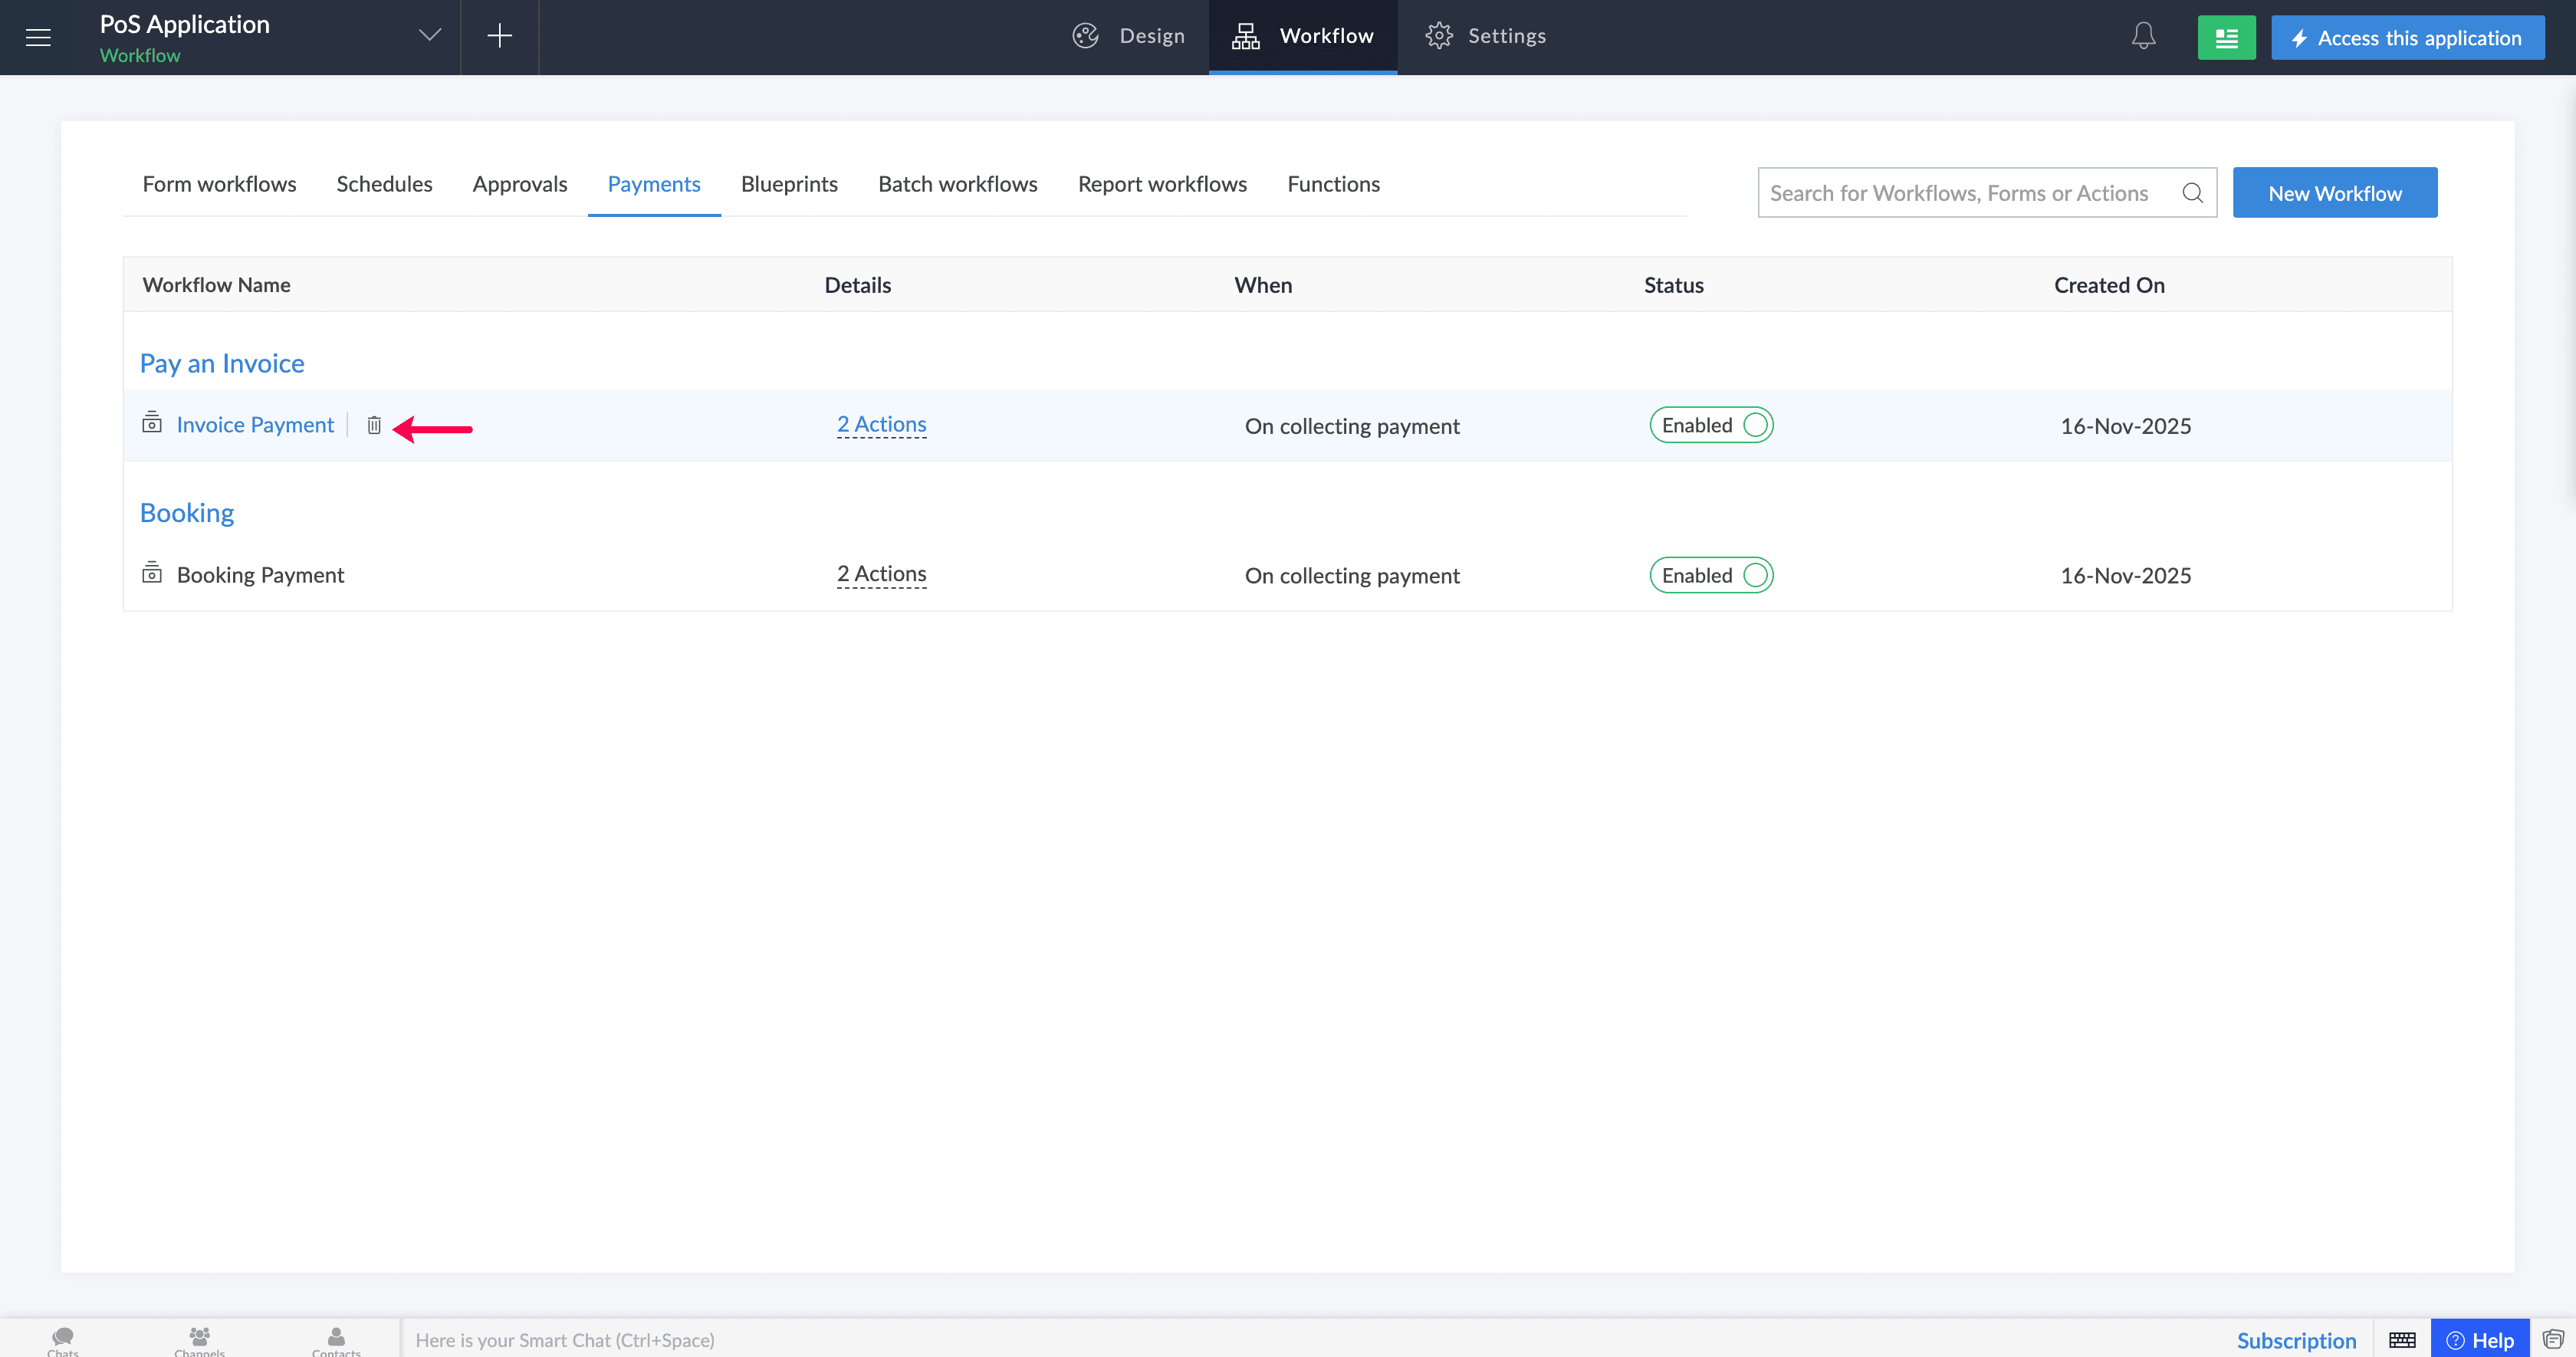Click the keyboard icon near Subscription

click(2402, 1340)
